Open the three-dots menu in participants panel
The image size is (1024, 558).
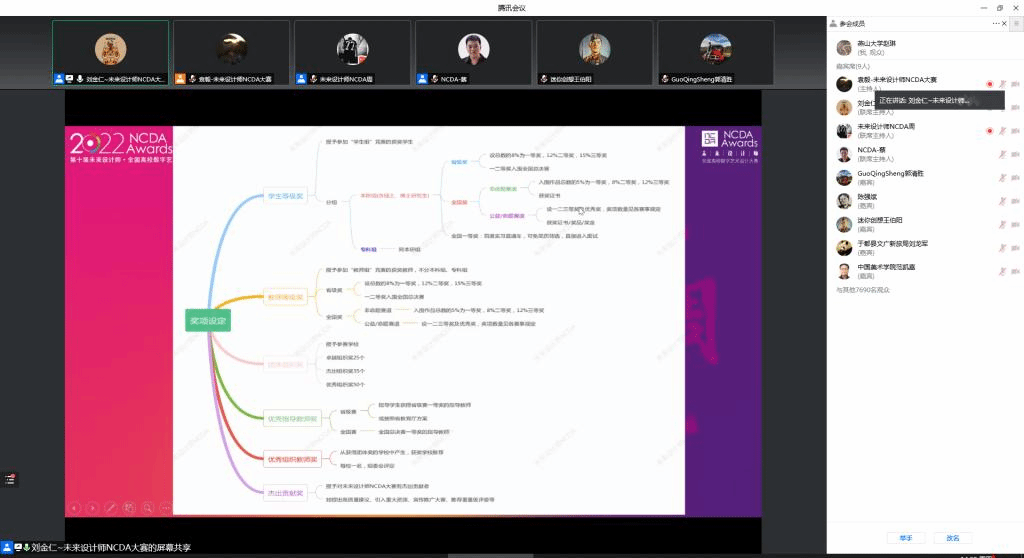click(993, 23)
